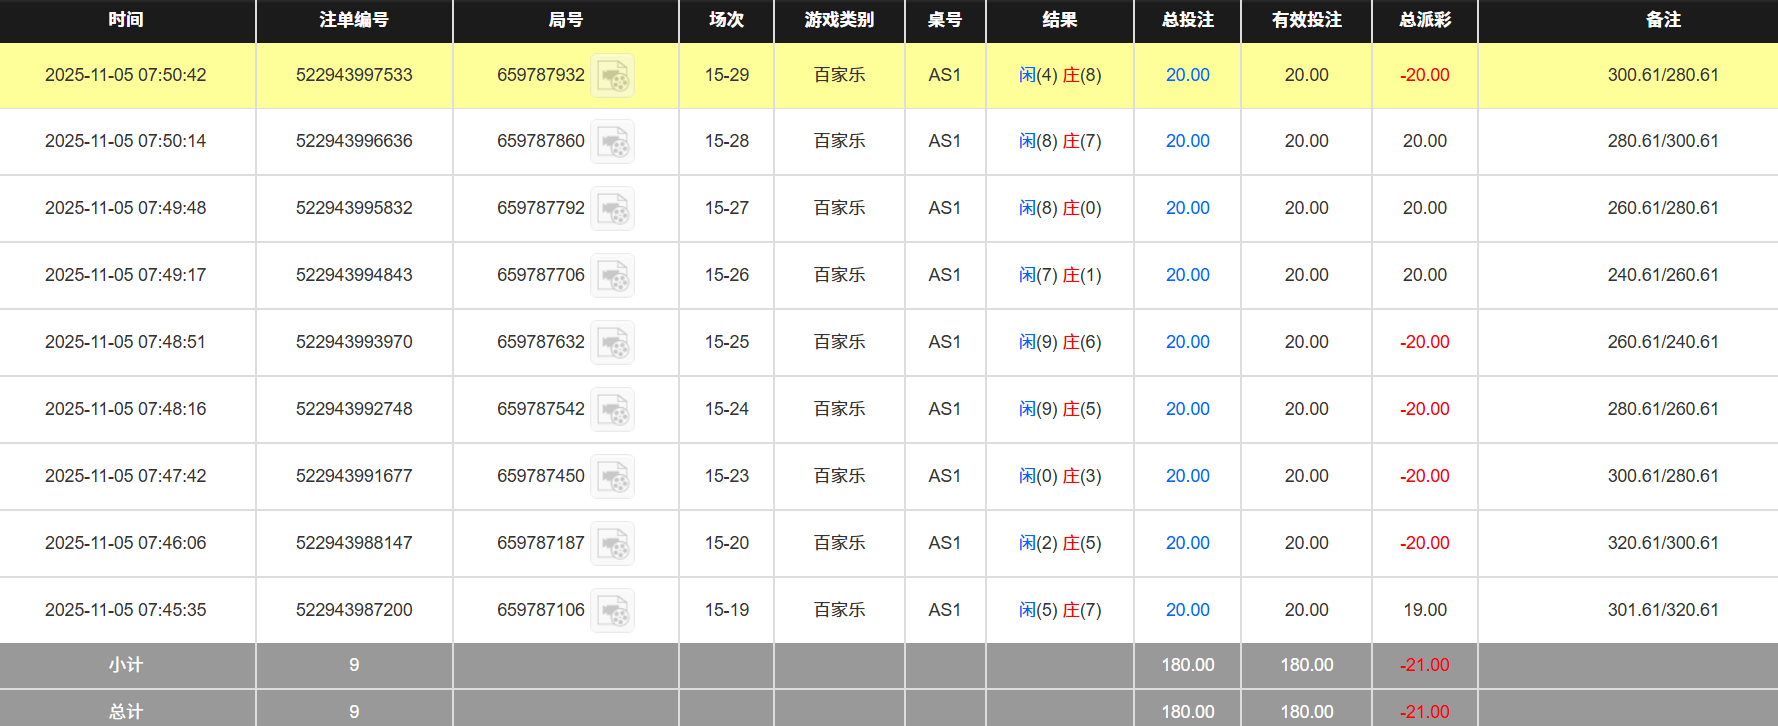Image resolution: width=1778 pixels, height=726 pixels.
Task: Select bet number 522943997533 cell
Action: pos(354,75)
